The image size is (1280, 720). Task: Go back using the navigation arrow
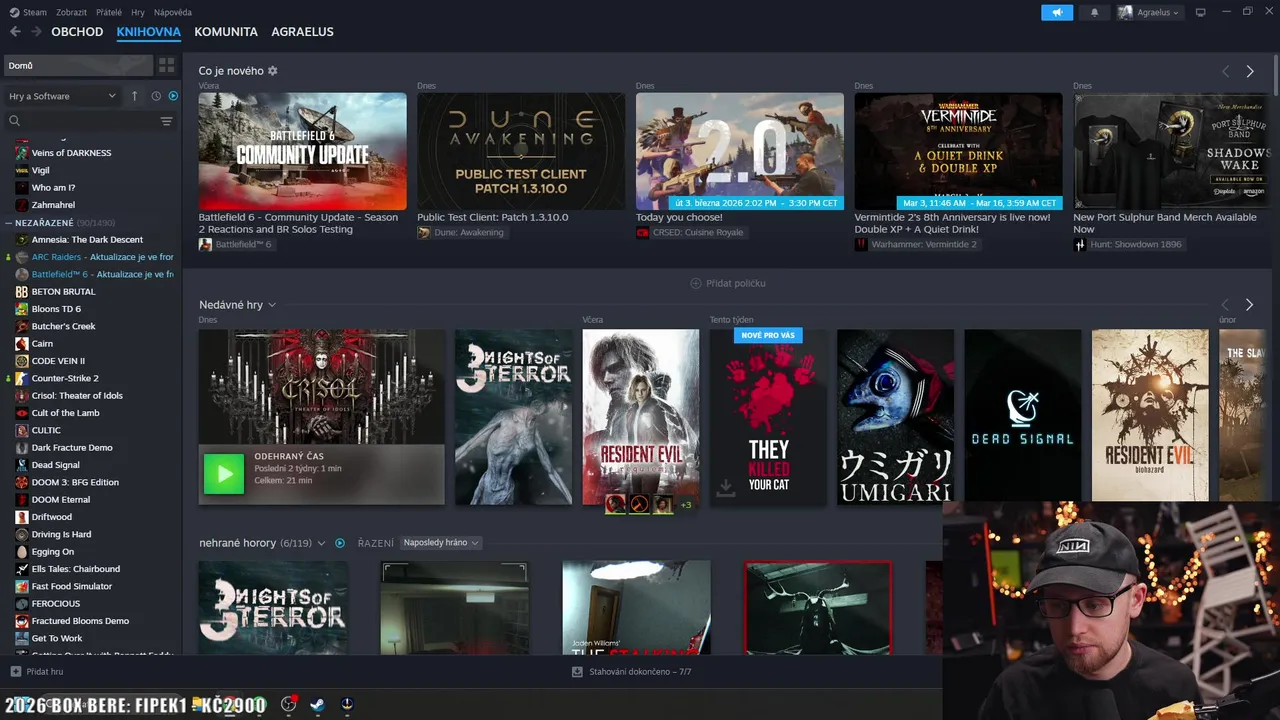pyautogui.click(x=15, y=32)
